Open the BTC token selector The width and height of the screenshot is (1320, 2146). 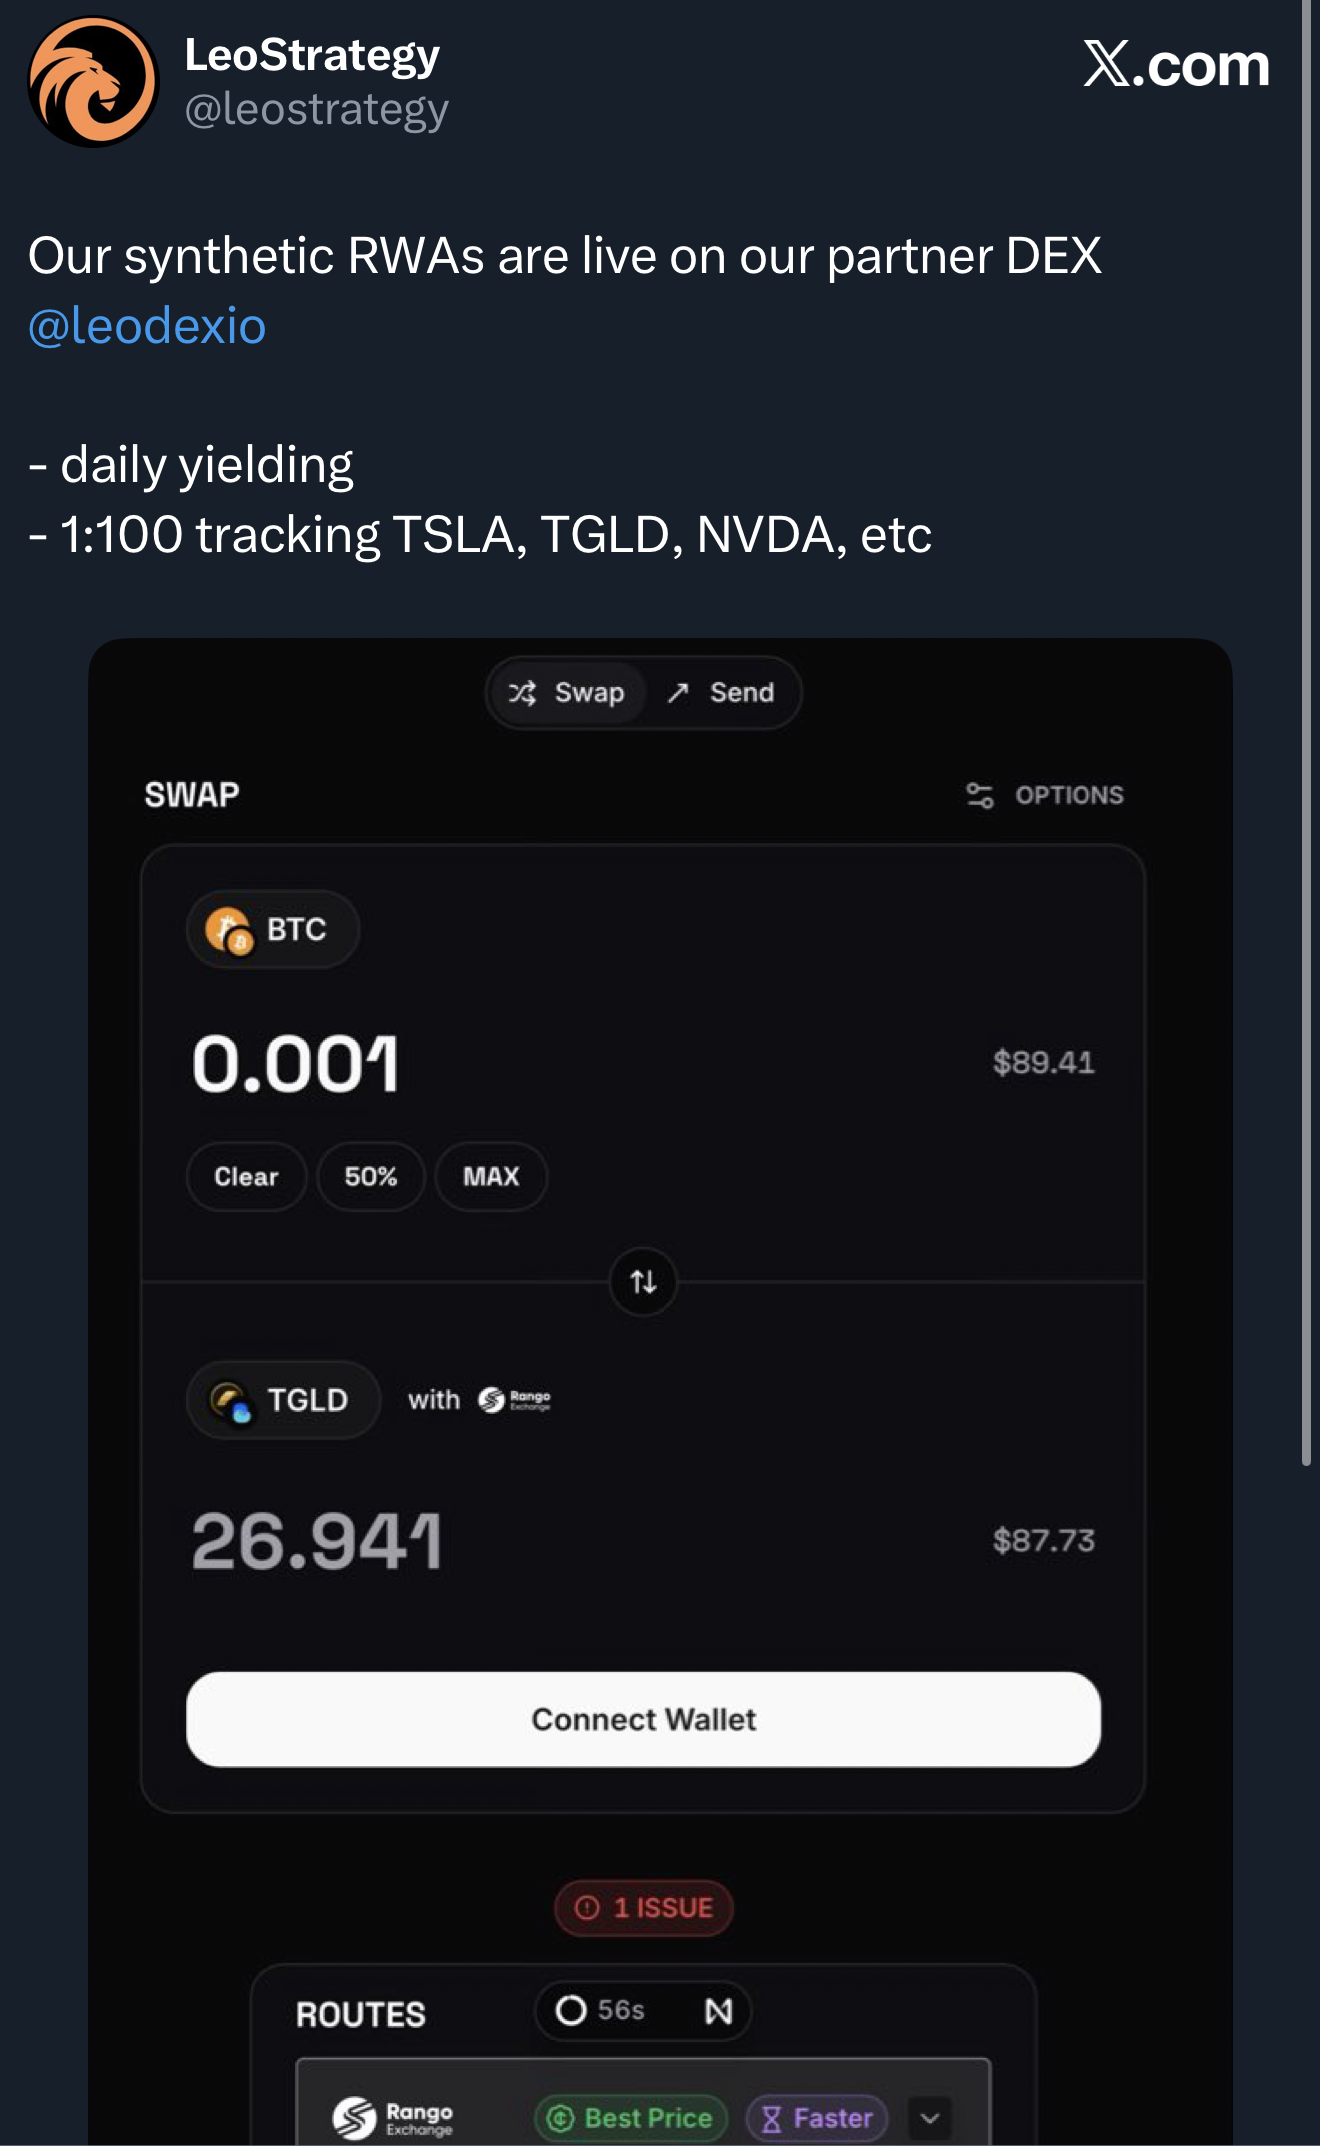[x=272, y=929]
